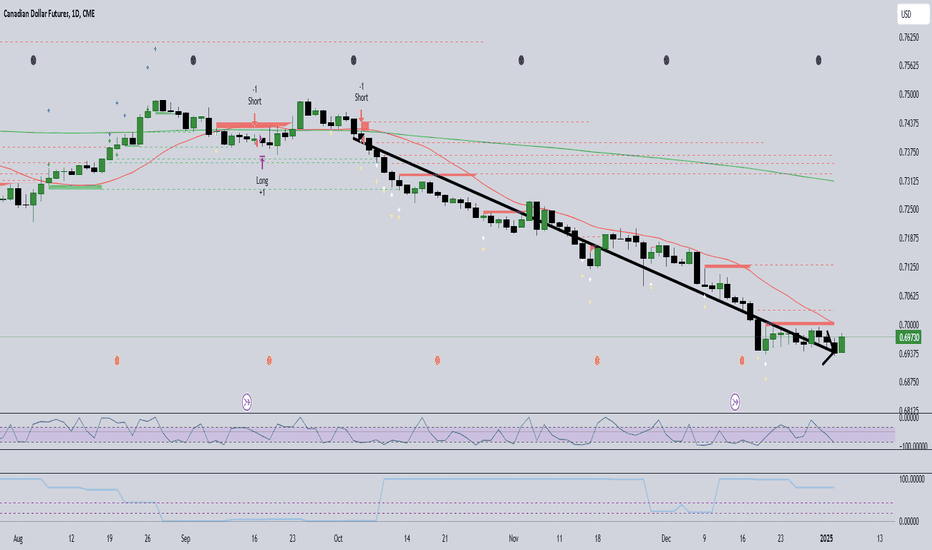Click the 0.71250 price axis label
This screenshot has height=550, width=932.
coord(909,267)
